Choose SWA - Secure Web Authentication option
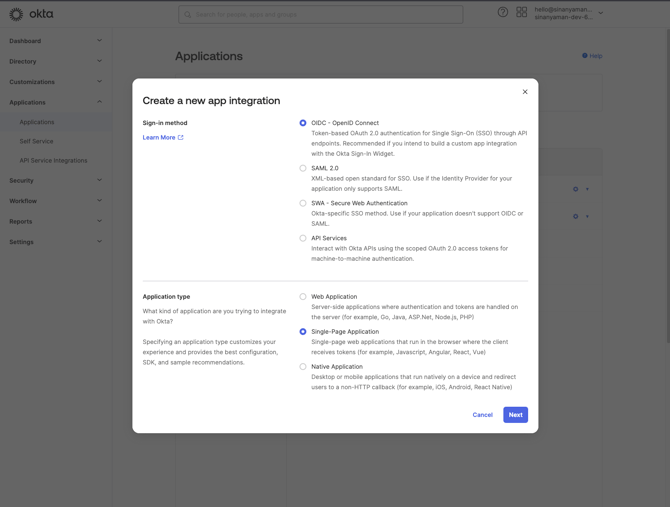Screen dimensions: 670x507 (303, 203)
